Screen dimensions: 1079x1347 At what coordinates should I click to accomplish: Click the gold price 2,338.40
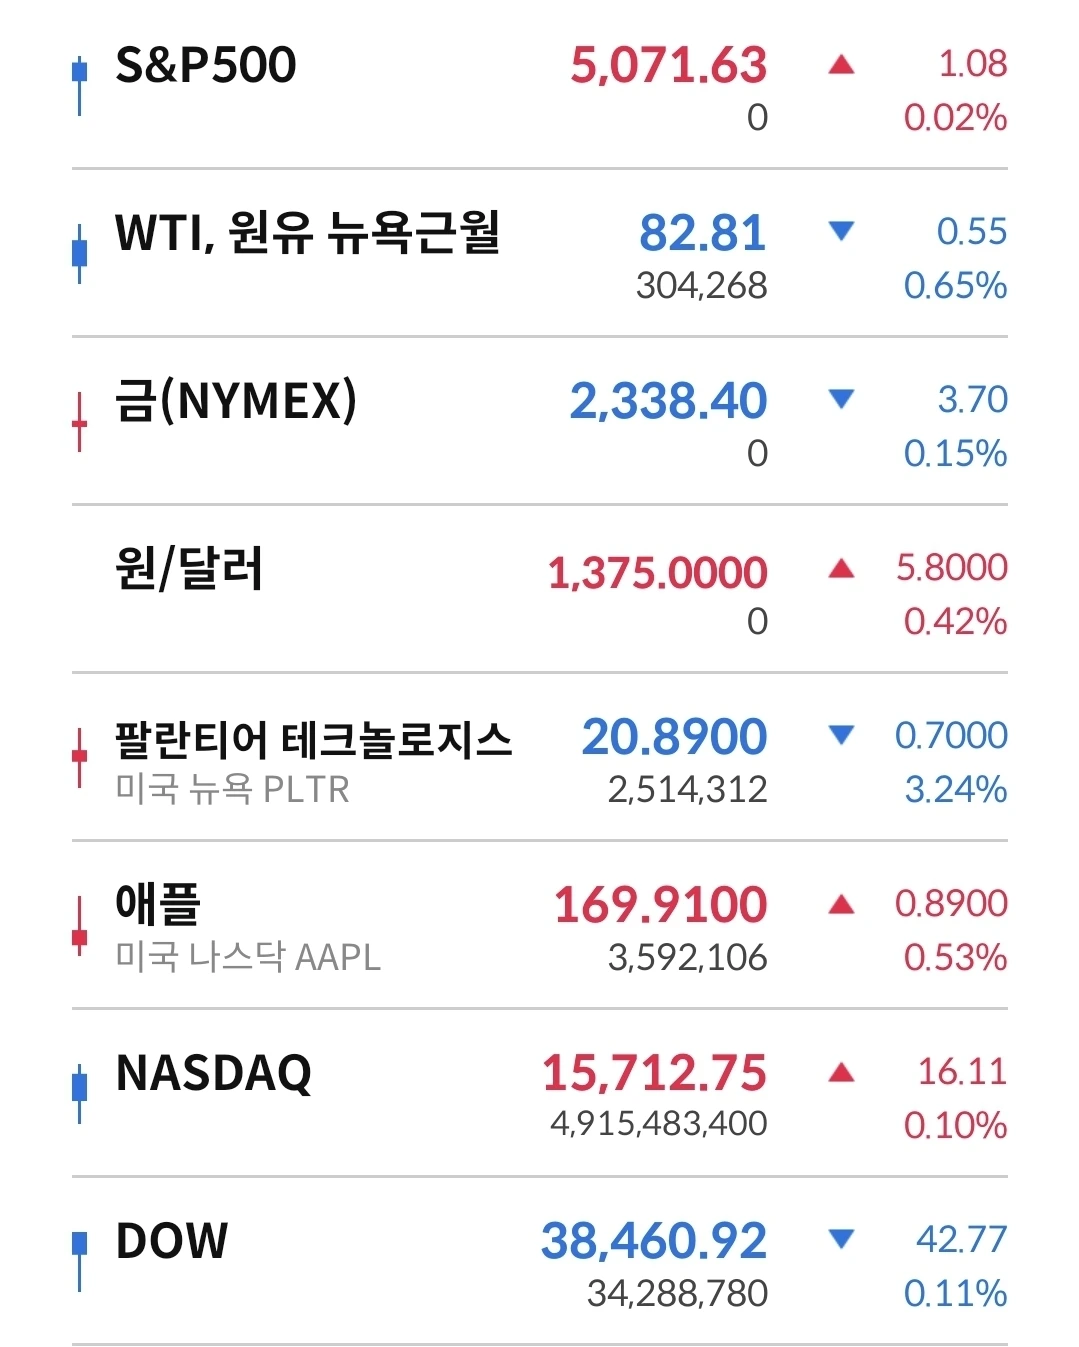[668, 401]
